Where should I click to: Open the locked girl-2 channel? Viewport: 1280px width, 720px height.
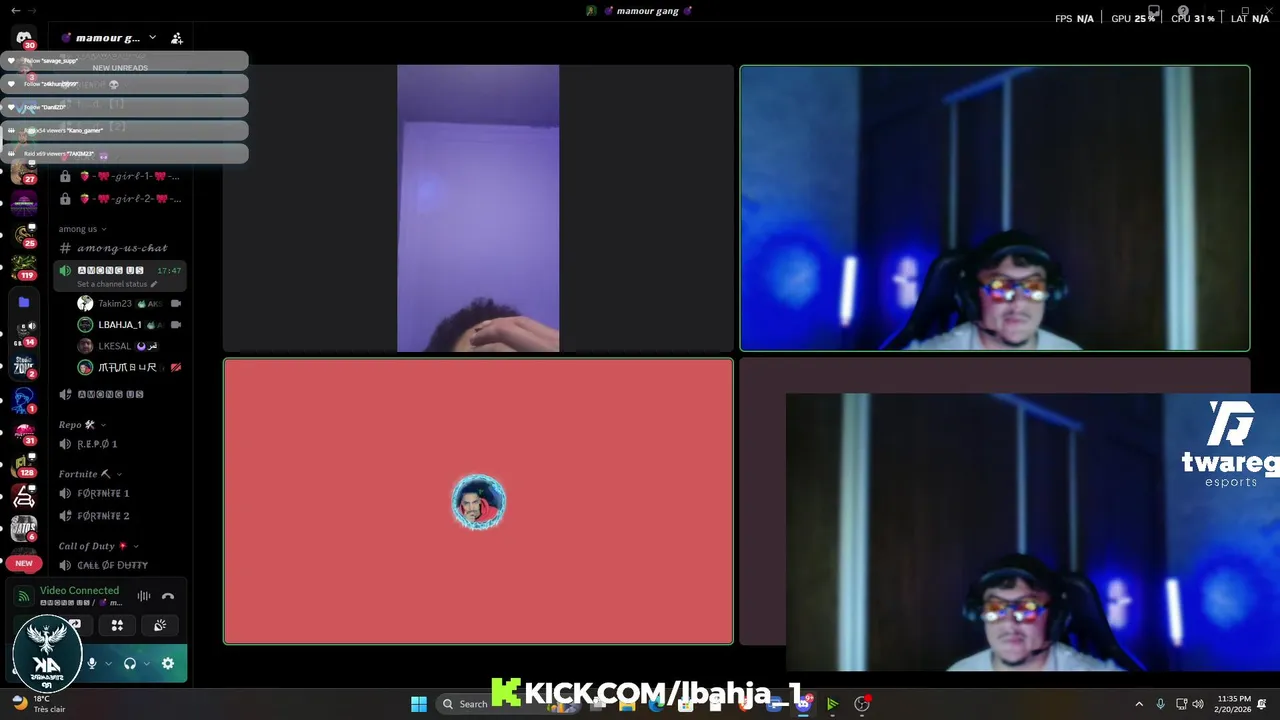(x=121, y=199)
